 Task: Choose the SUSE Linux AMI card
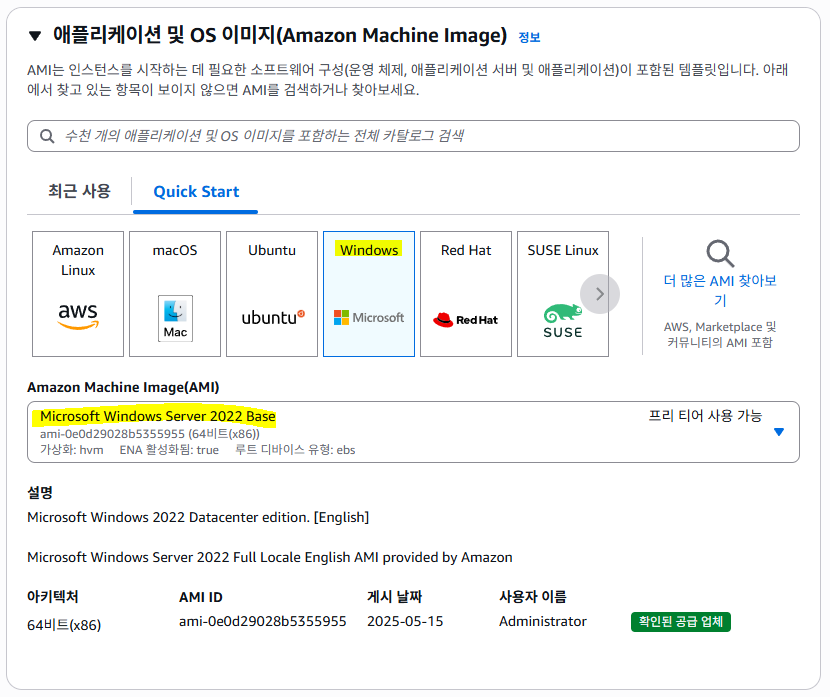pos(563,294)
